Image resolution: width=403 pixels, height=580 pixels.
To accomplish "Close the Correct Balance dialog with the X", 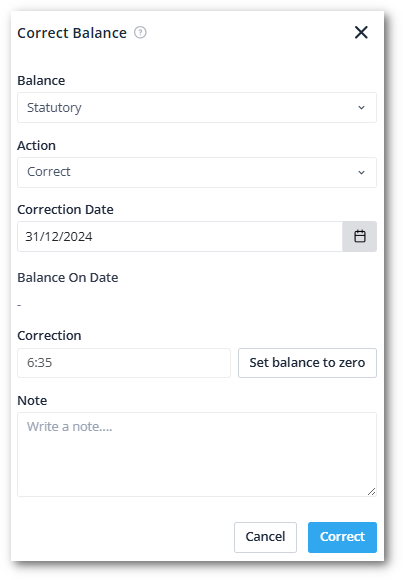I will (x=361, y=33).
